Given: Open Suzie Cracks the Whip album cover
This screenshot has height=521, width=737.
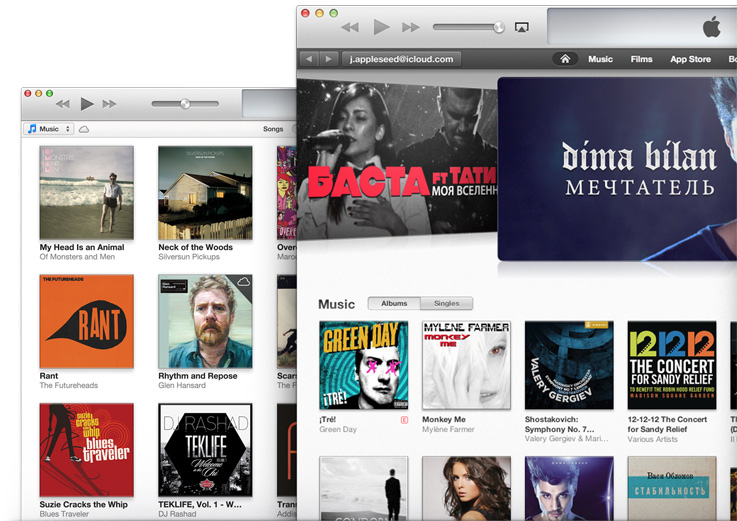Looking at the screenshot, I should pyautogui.click(x=86, y=450).
